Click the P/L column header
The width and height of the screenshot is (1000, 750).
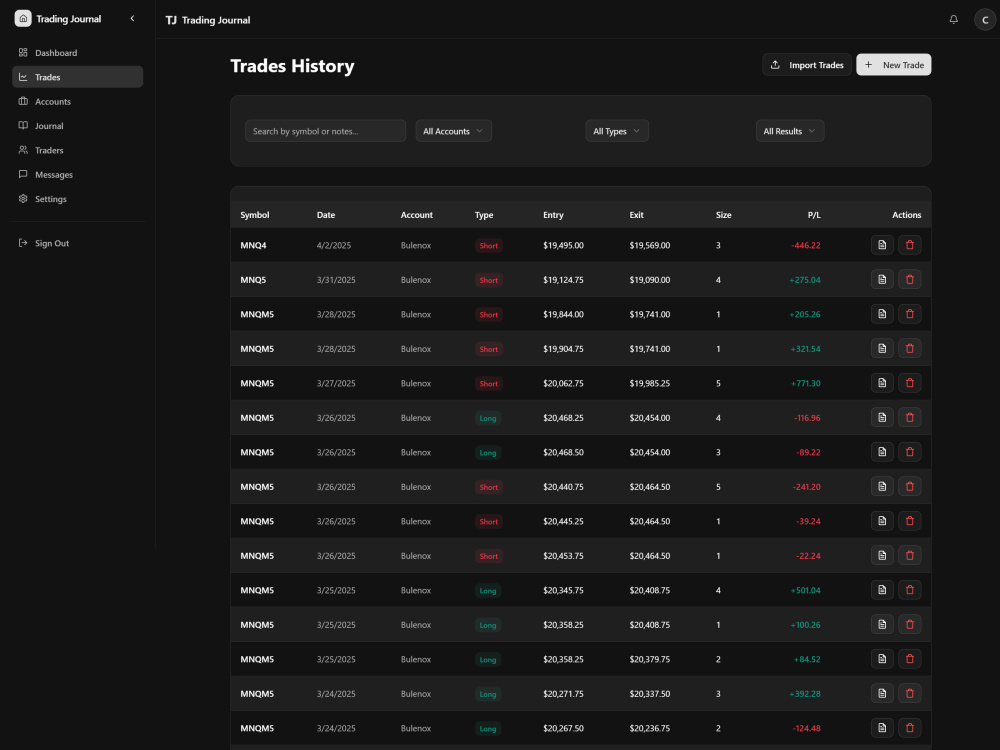pos(814,215)
